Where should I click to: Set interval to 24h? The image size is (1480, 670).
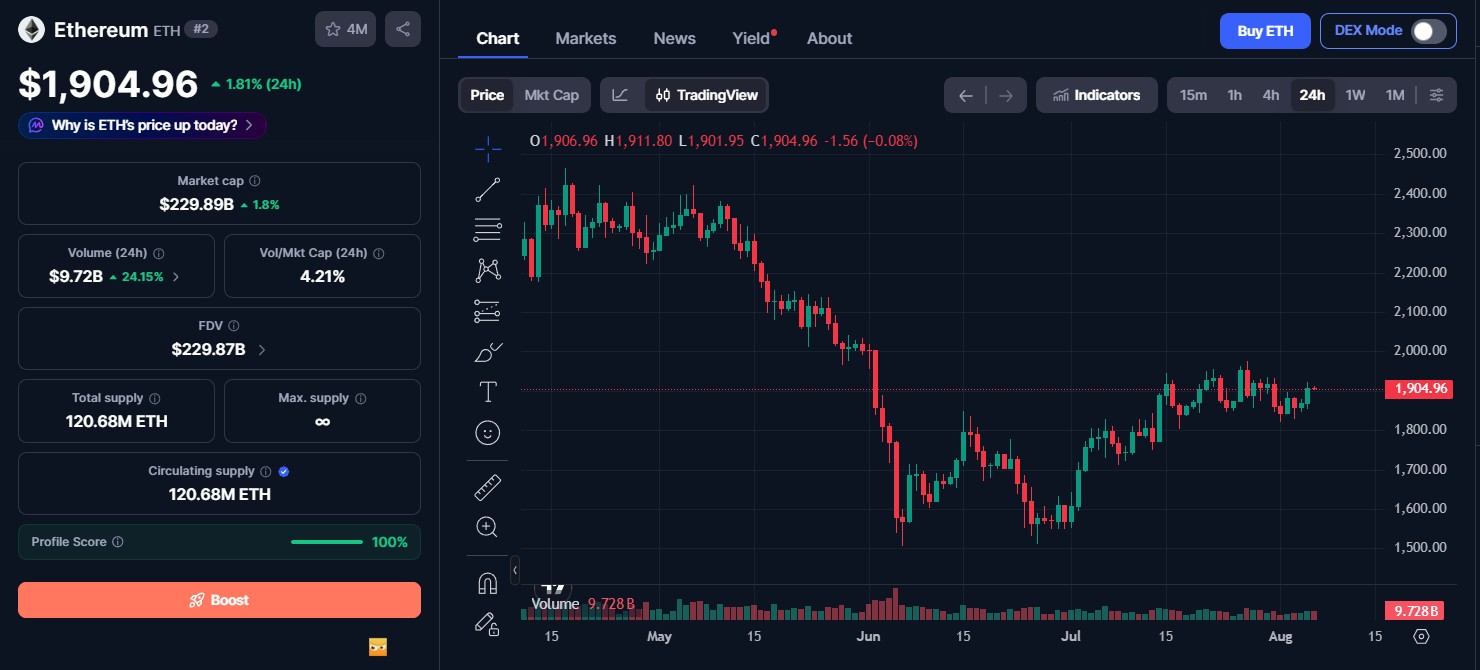[x=1312, y=95]
